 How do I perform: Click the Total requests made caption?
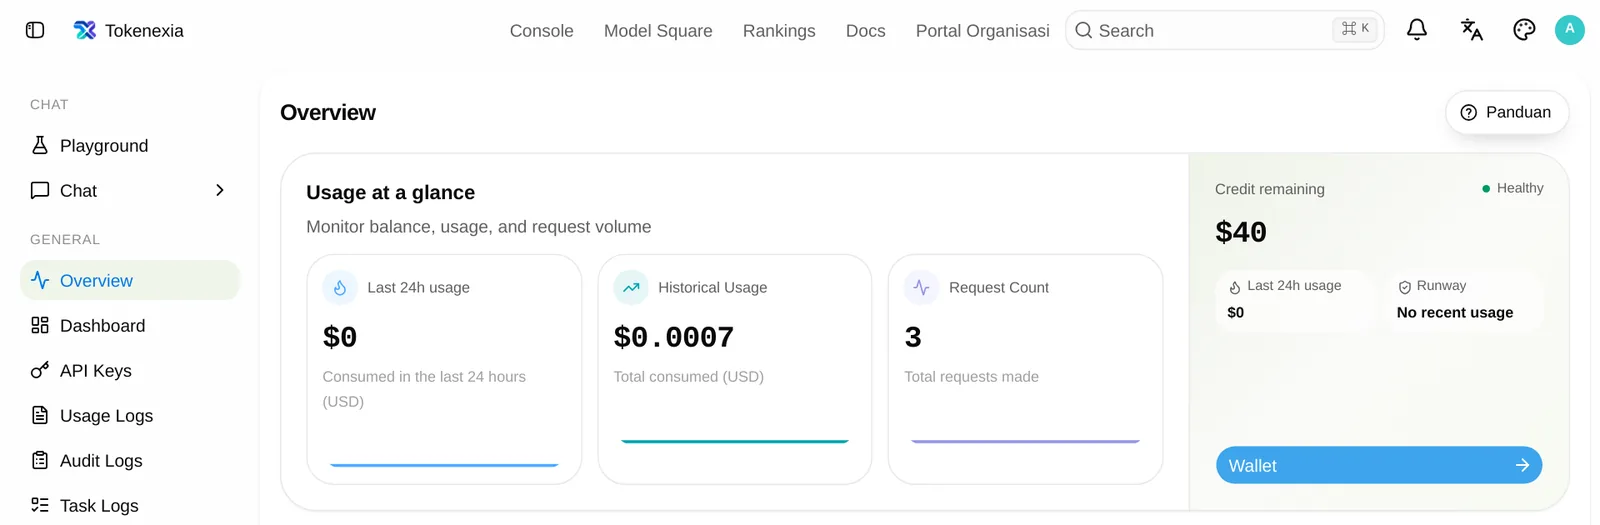[971, 377]
